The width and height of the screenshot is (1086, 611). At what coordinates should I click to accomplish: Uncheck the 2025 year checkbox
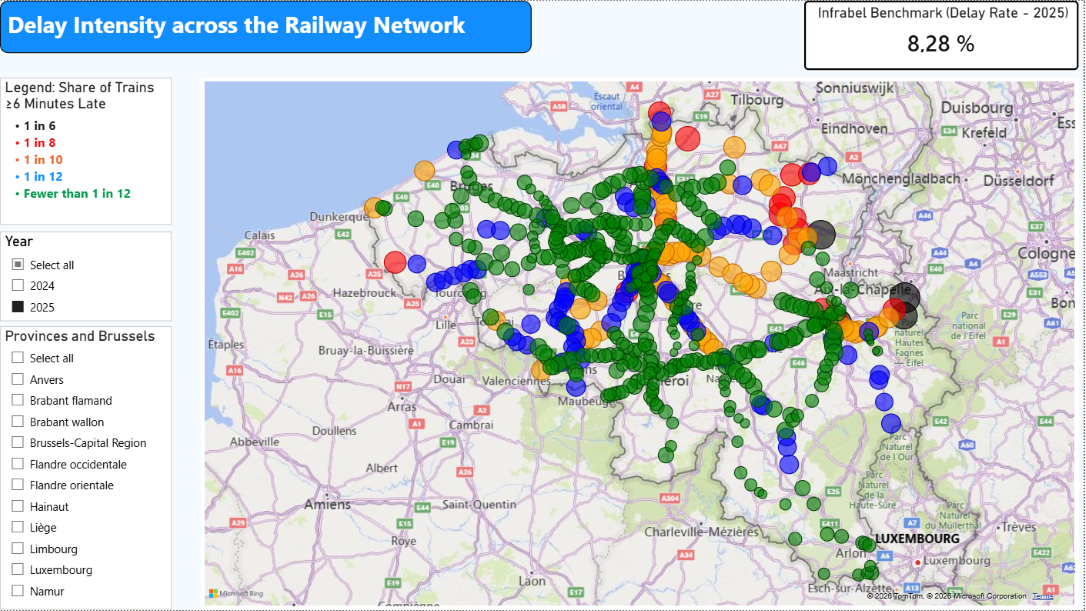pos(18,307)
